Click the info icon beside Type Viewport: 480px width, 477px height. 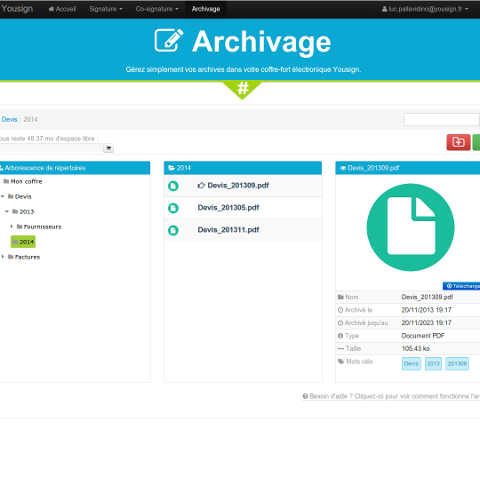coord(341,336)
